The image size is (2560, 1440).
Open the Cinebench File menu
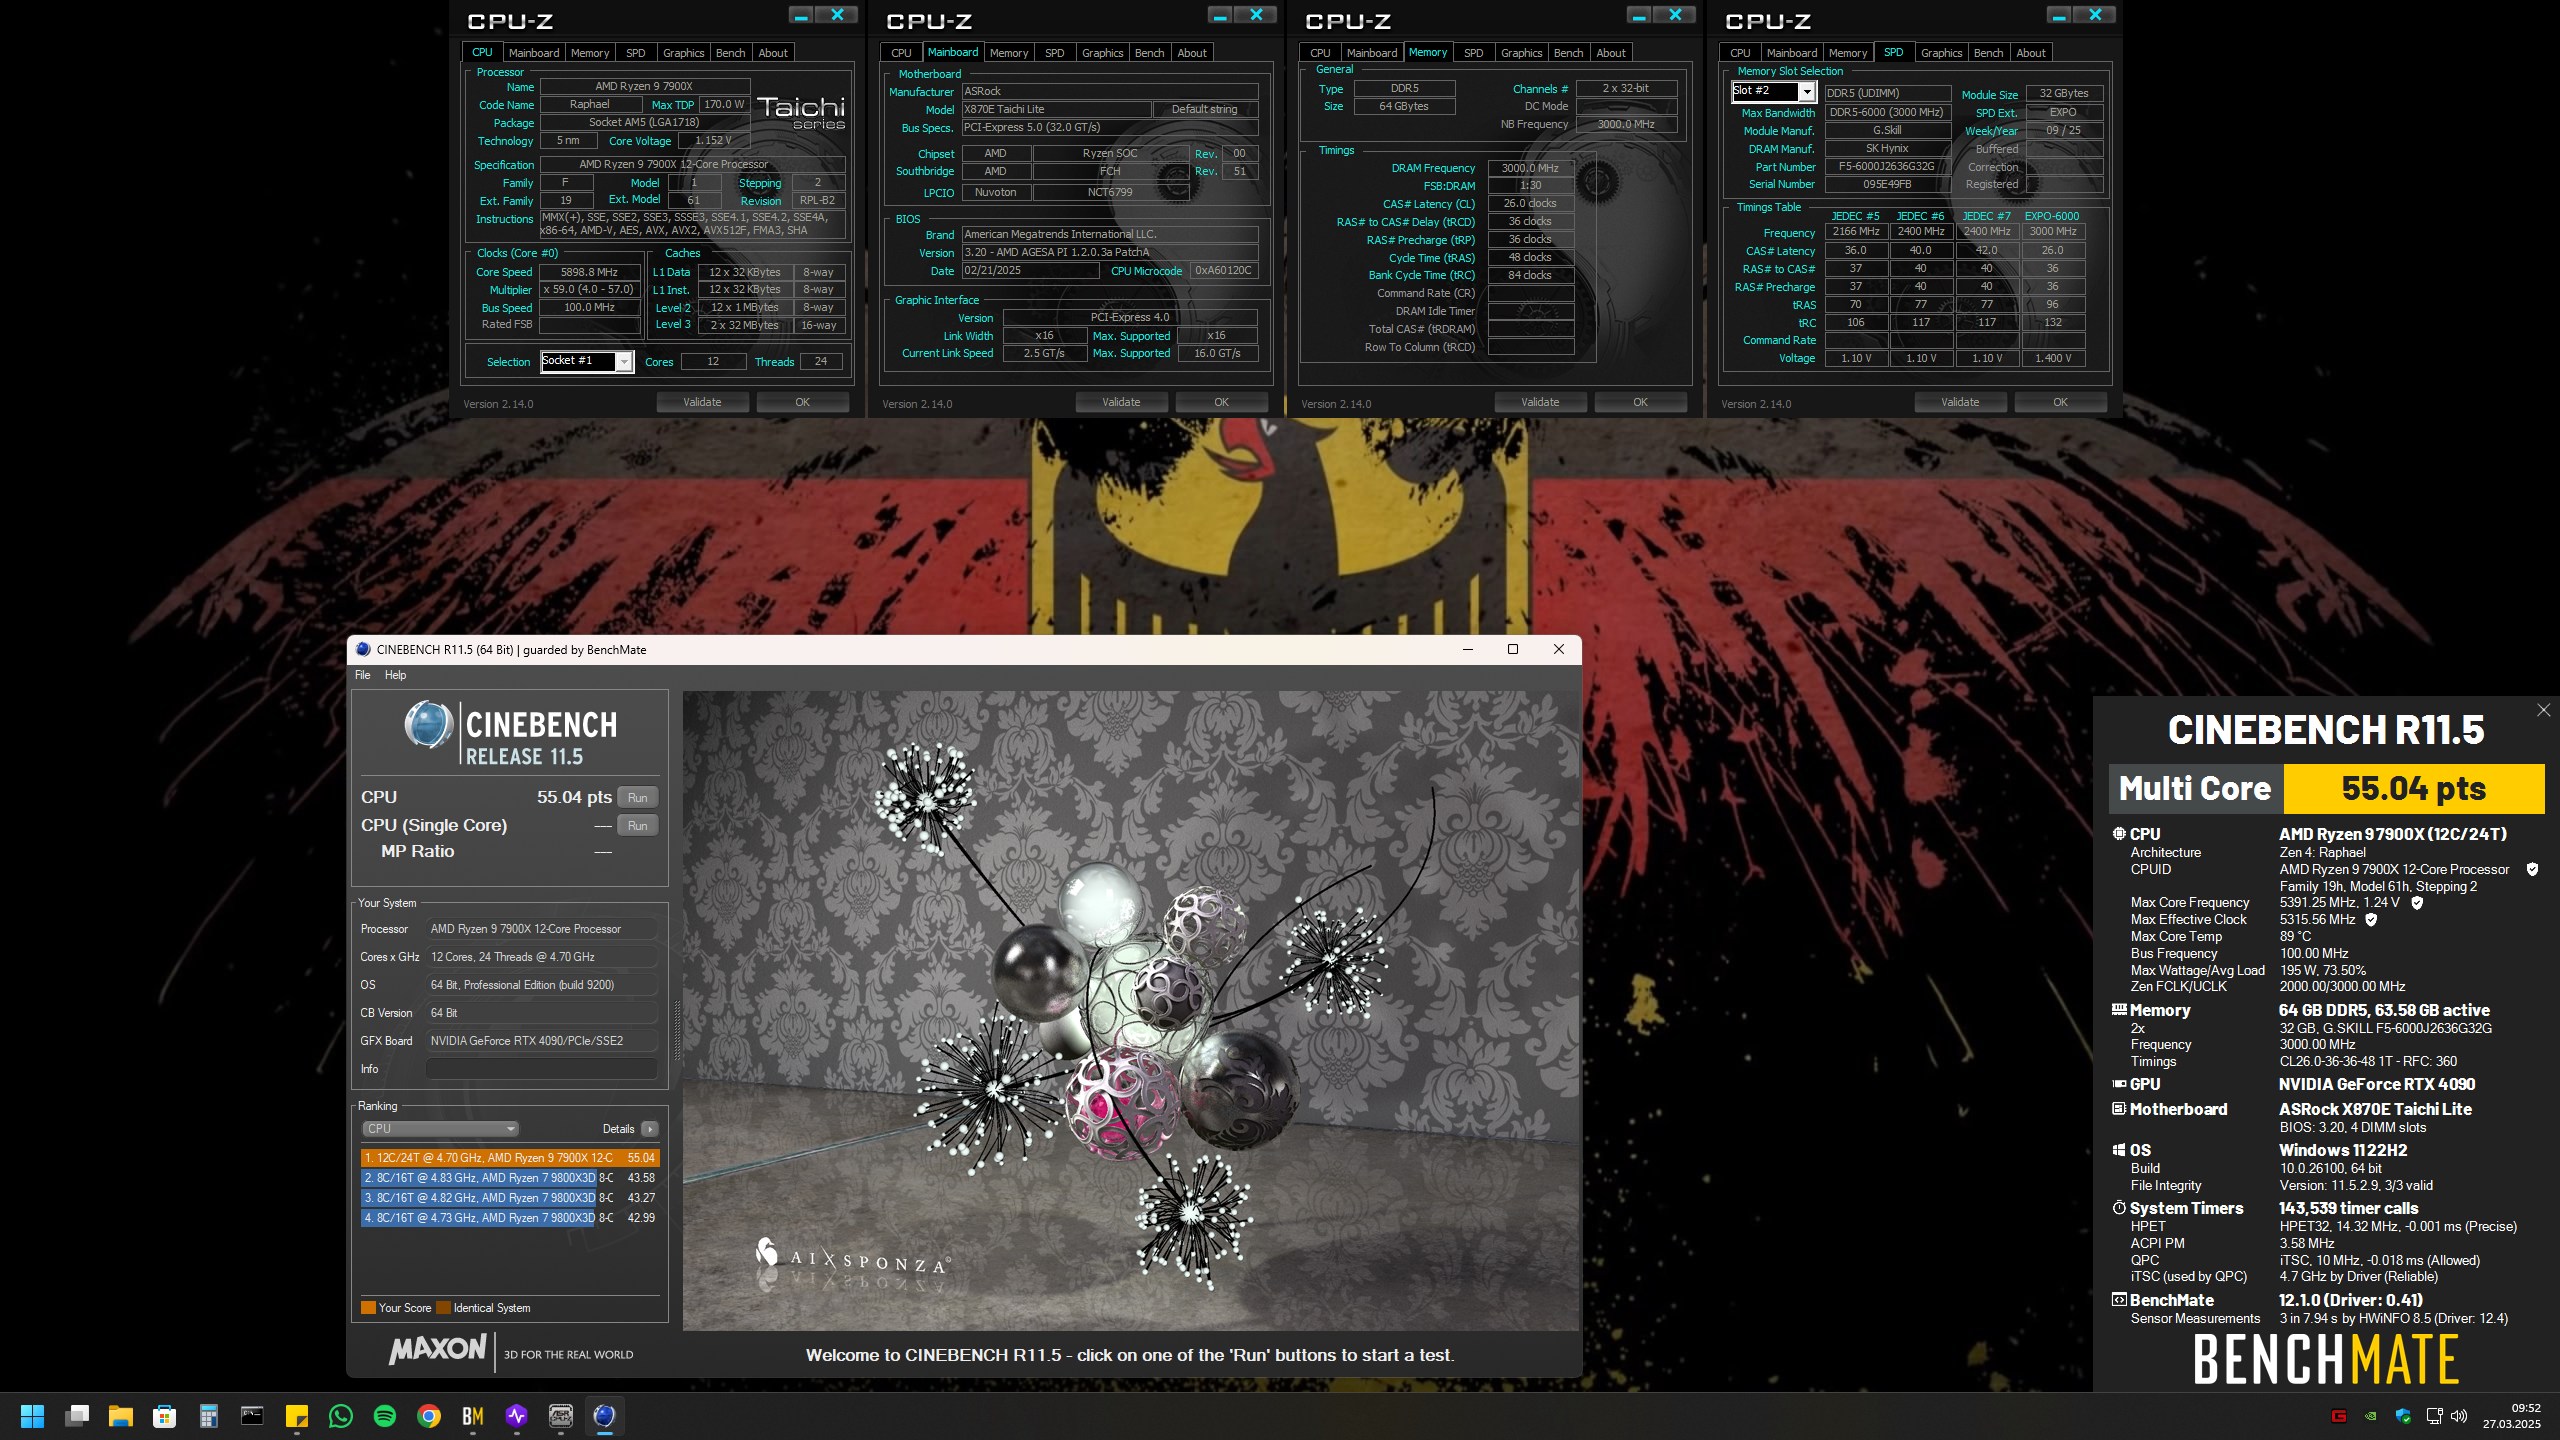point(363,675)
